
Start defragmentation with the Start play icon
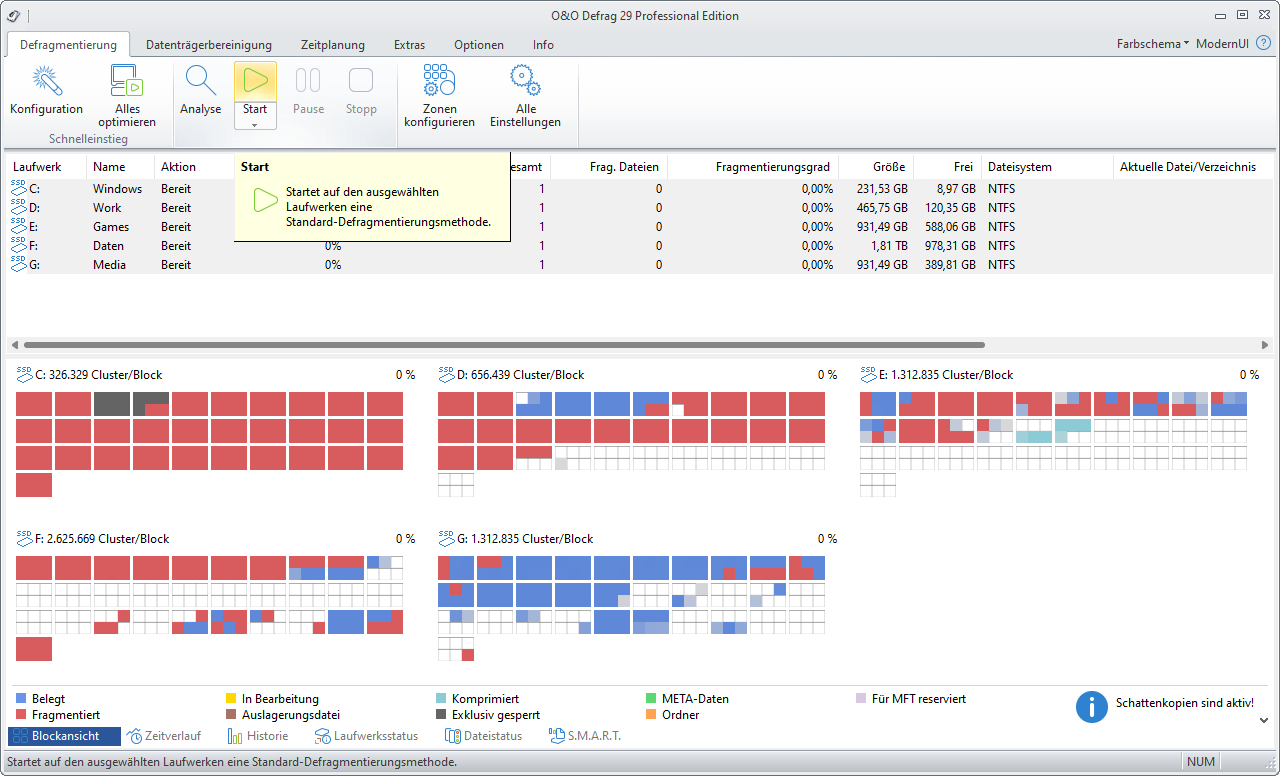(255, 81)
